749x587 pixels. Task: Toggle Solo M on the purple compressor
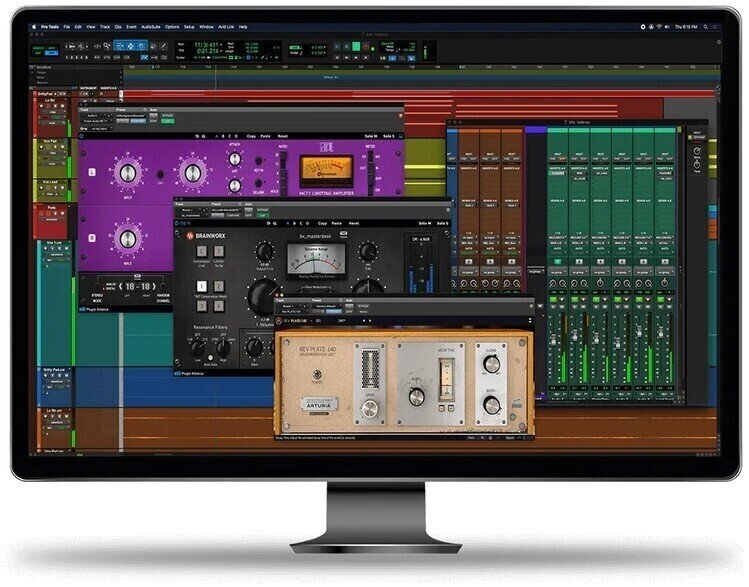pos(371,136)
